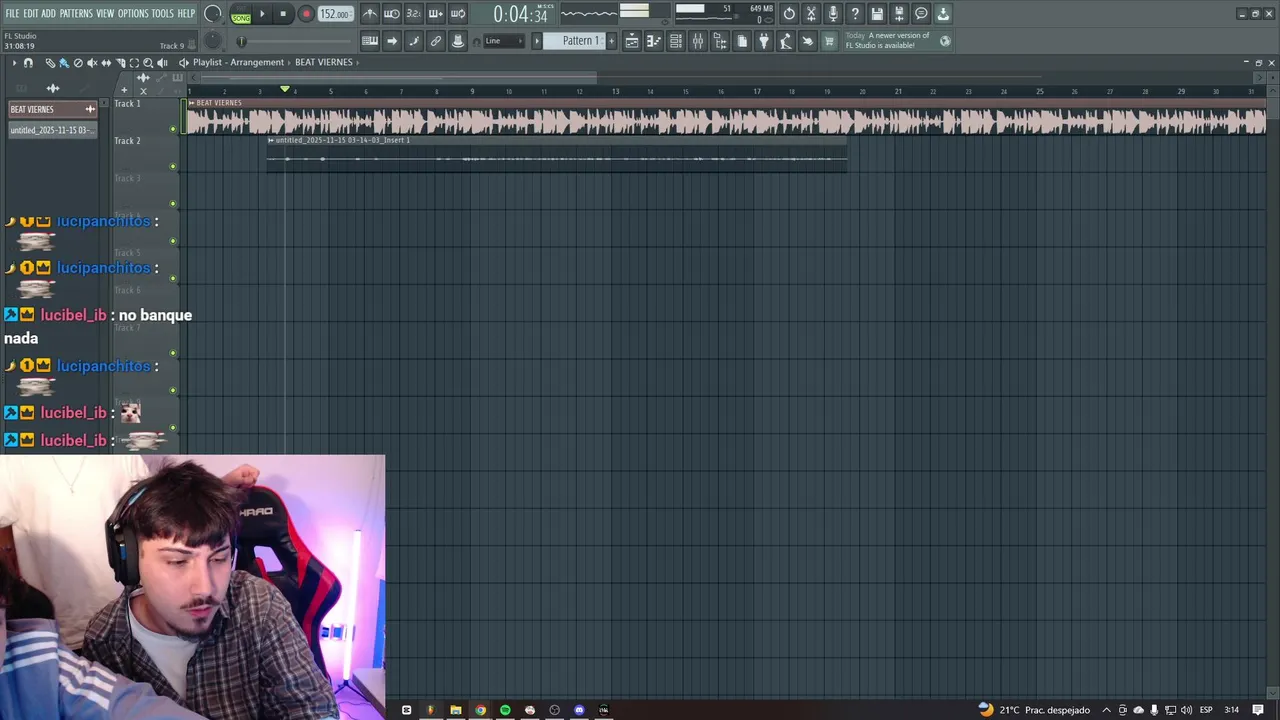The height and width of the screenshot is (720, 1280).
Task: Open the Browser window icon
Action: (x=720, y=41)
